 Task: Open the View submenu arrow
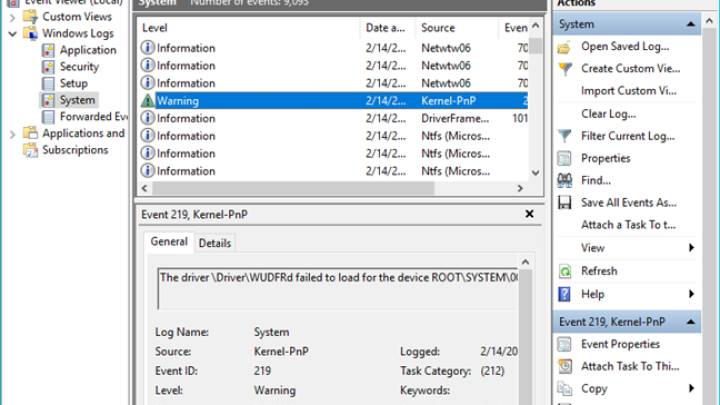[x=692, y=248]
